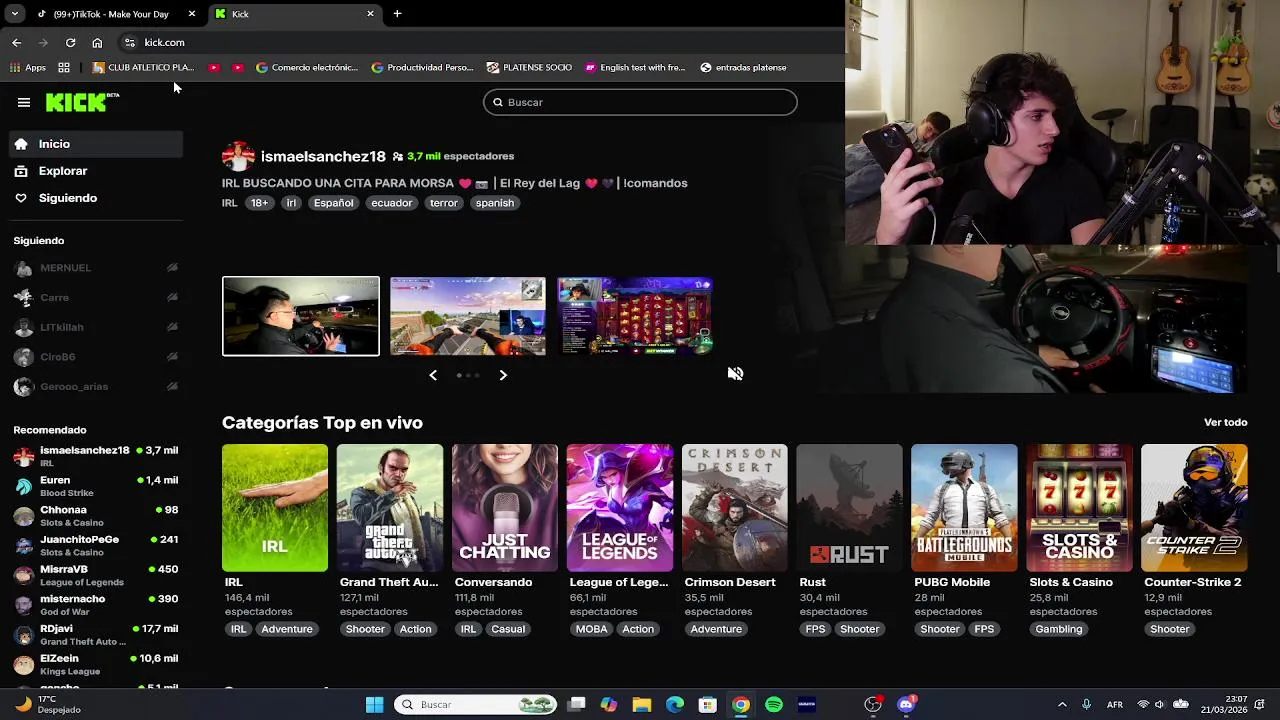
Task: Open recommended channel MisrraVB
Action: [x=97, y=576]
